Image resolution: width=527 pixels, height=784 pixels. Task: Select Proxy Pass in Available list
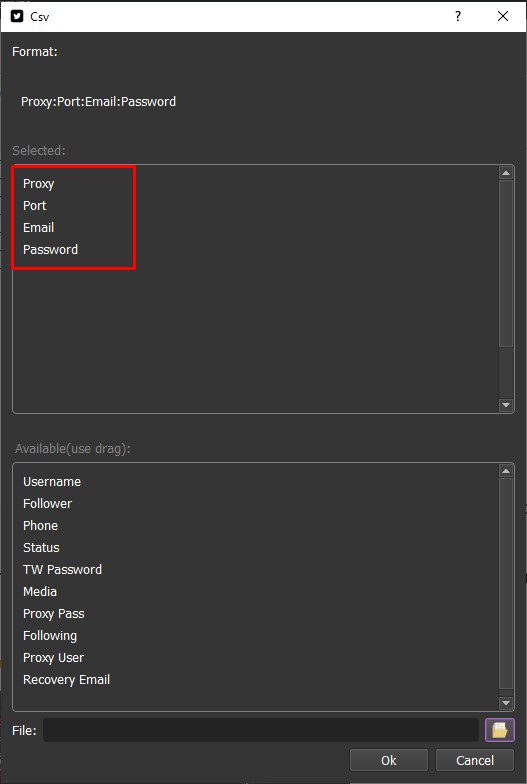[54, 614]
